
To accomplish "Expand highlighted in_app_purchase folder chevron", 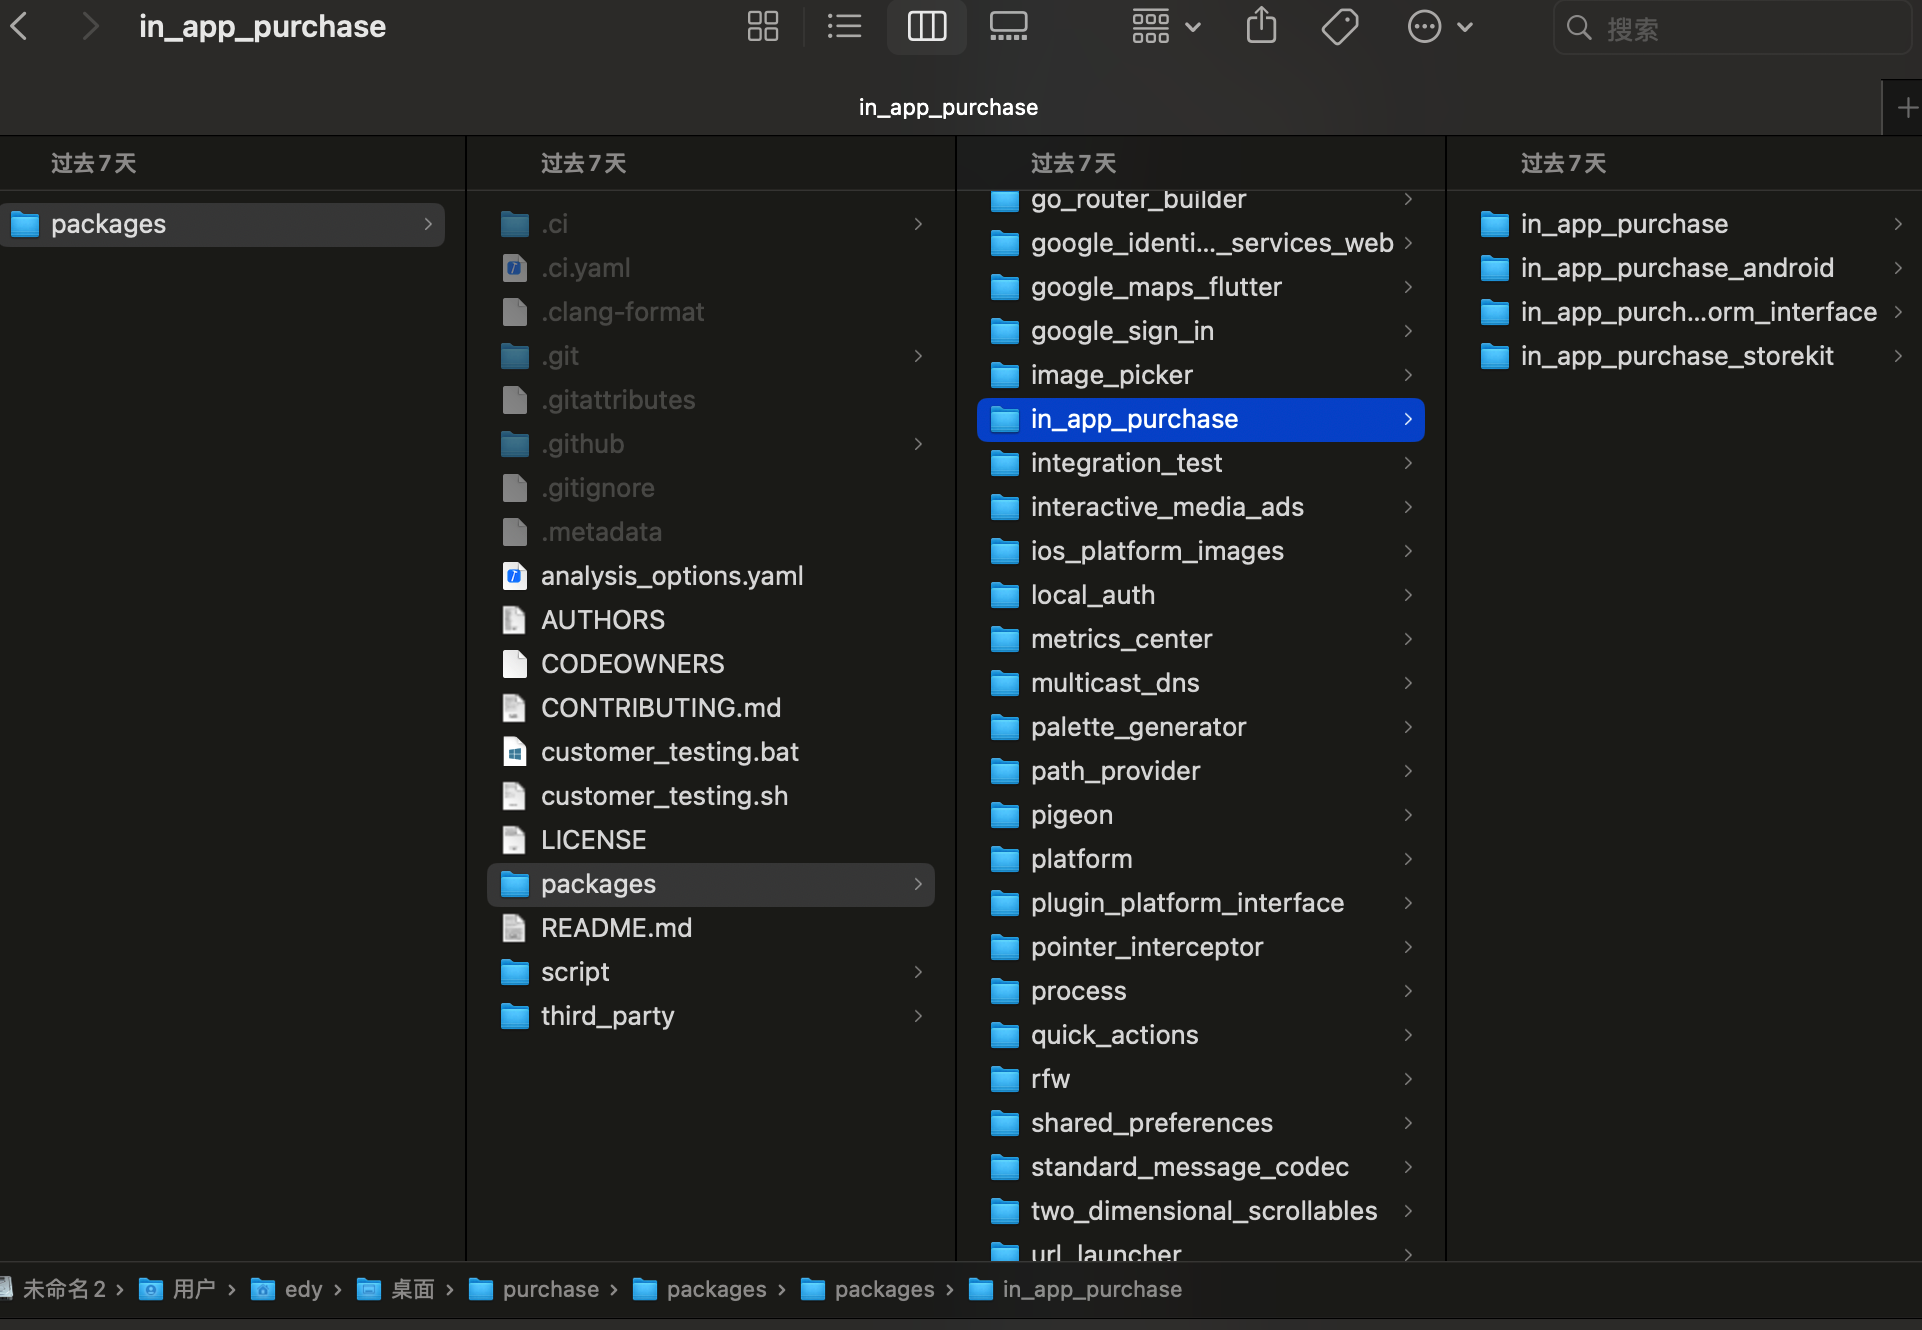I will (1408, 419).
